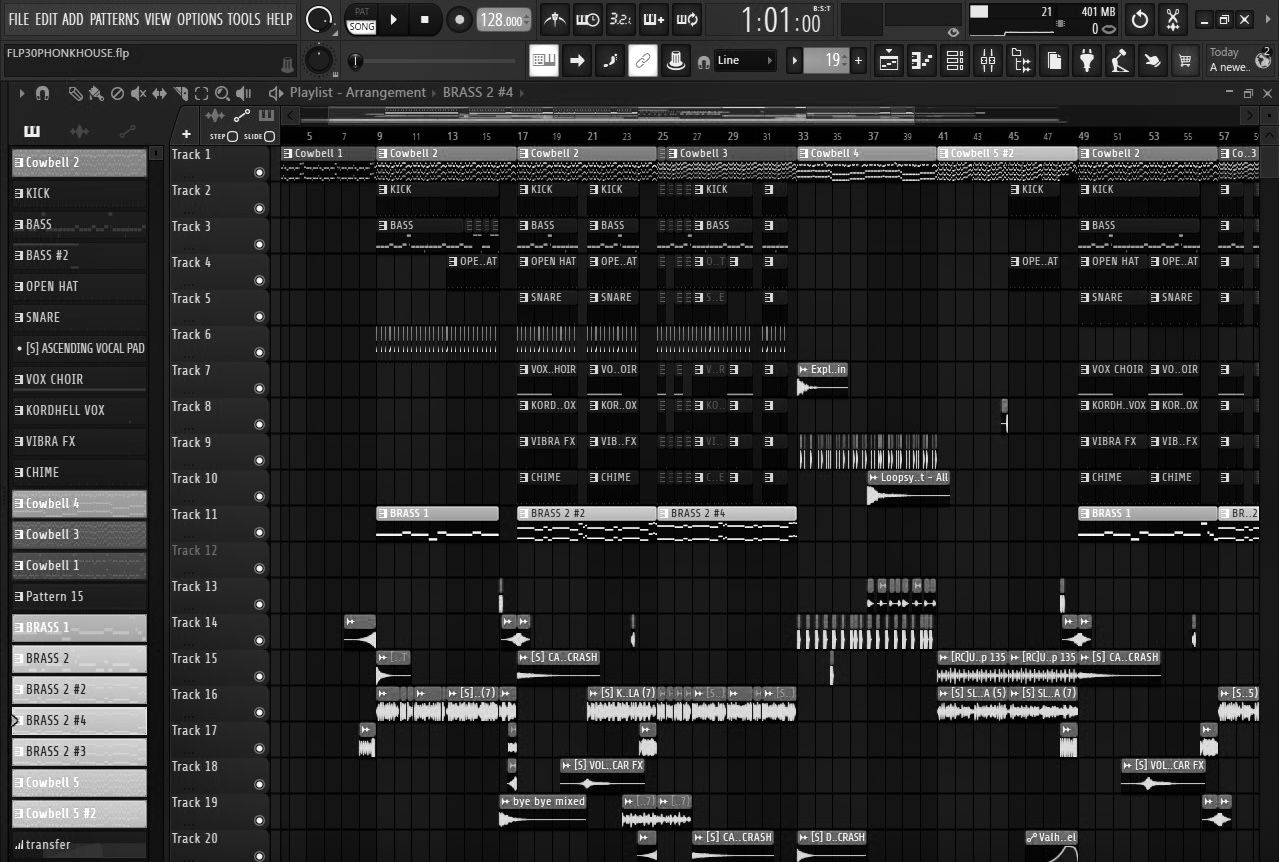1279x862 pixels.
Task: Add a playlist track with plus button
Action: tap(186, 134)
